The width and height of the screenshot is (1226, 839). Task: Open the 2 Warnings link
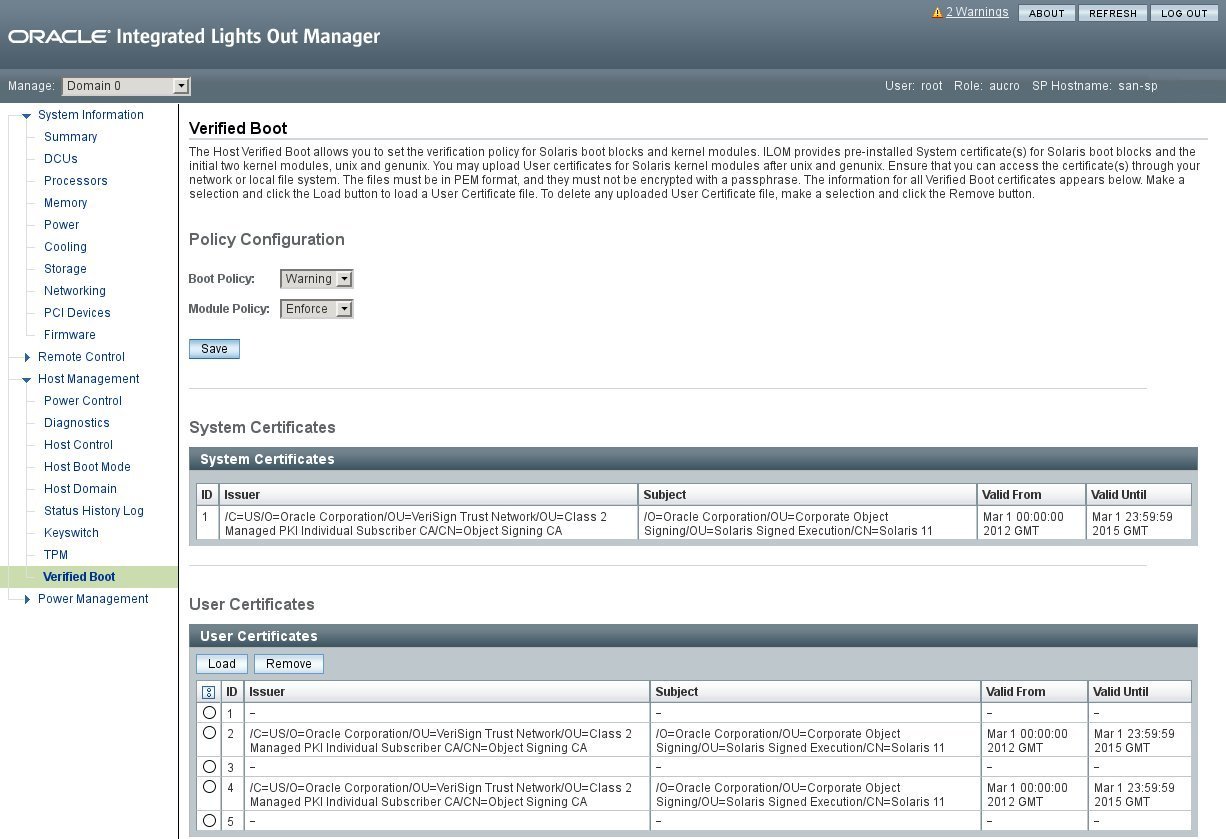point(976,12)
